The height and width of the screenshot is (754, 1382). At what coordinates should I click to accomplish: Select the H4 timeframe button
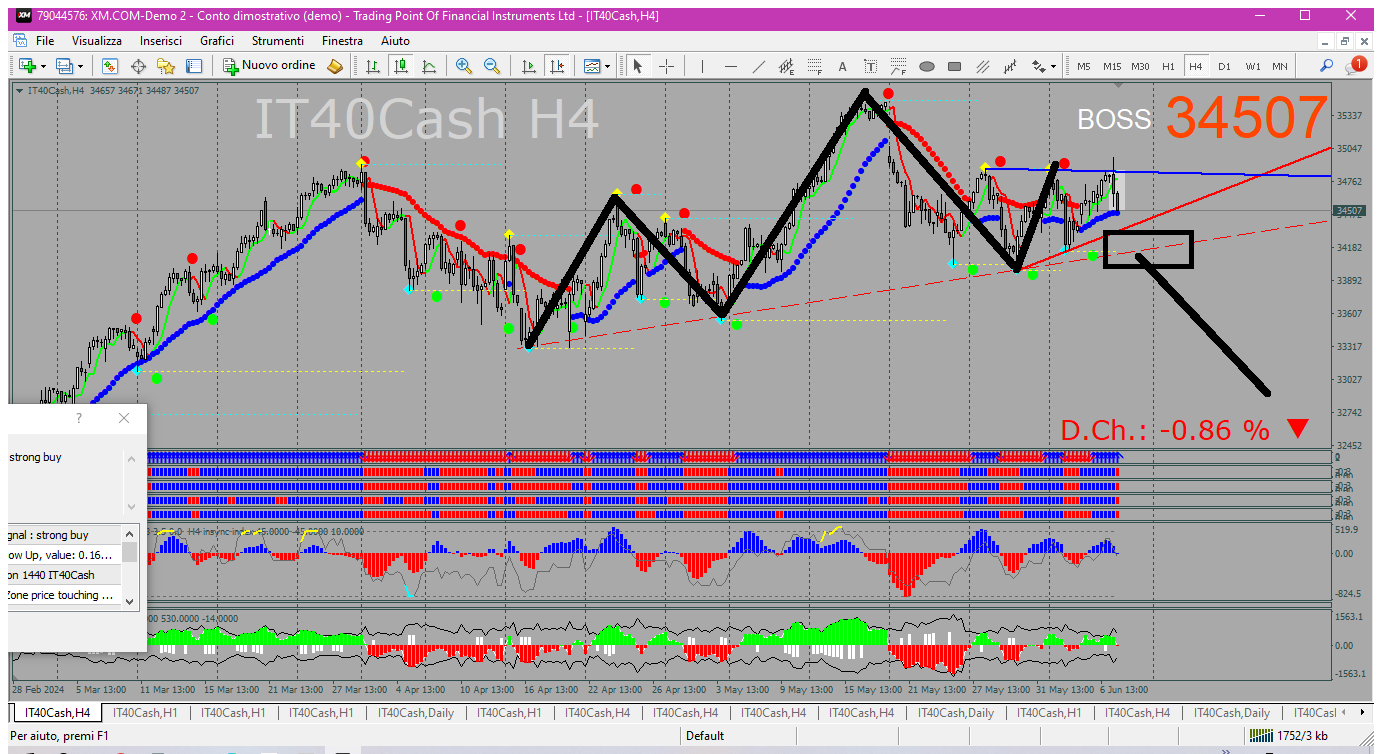tap(1195, 66)
